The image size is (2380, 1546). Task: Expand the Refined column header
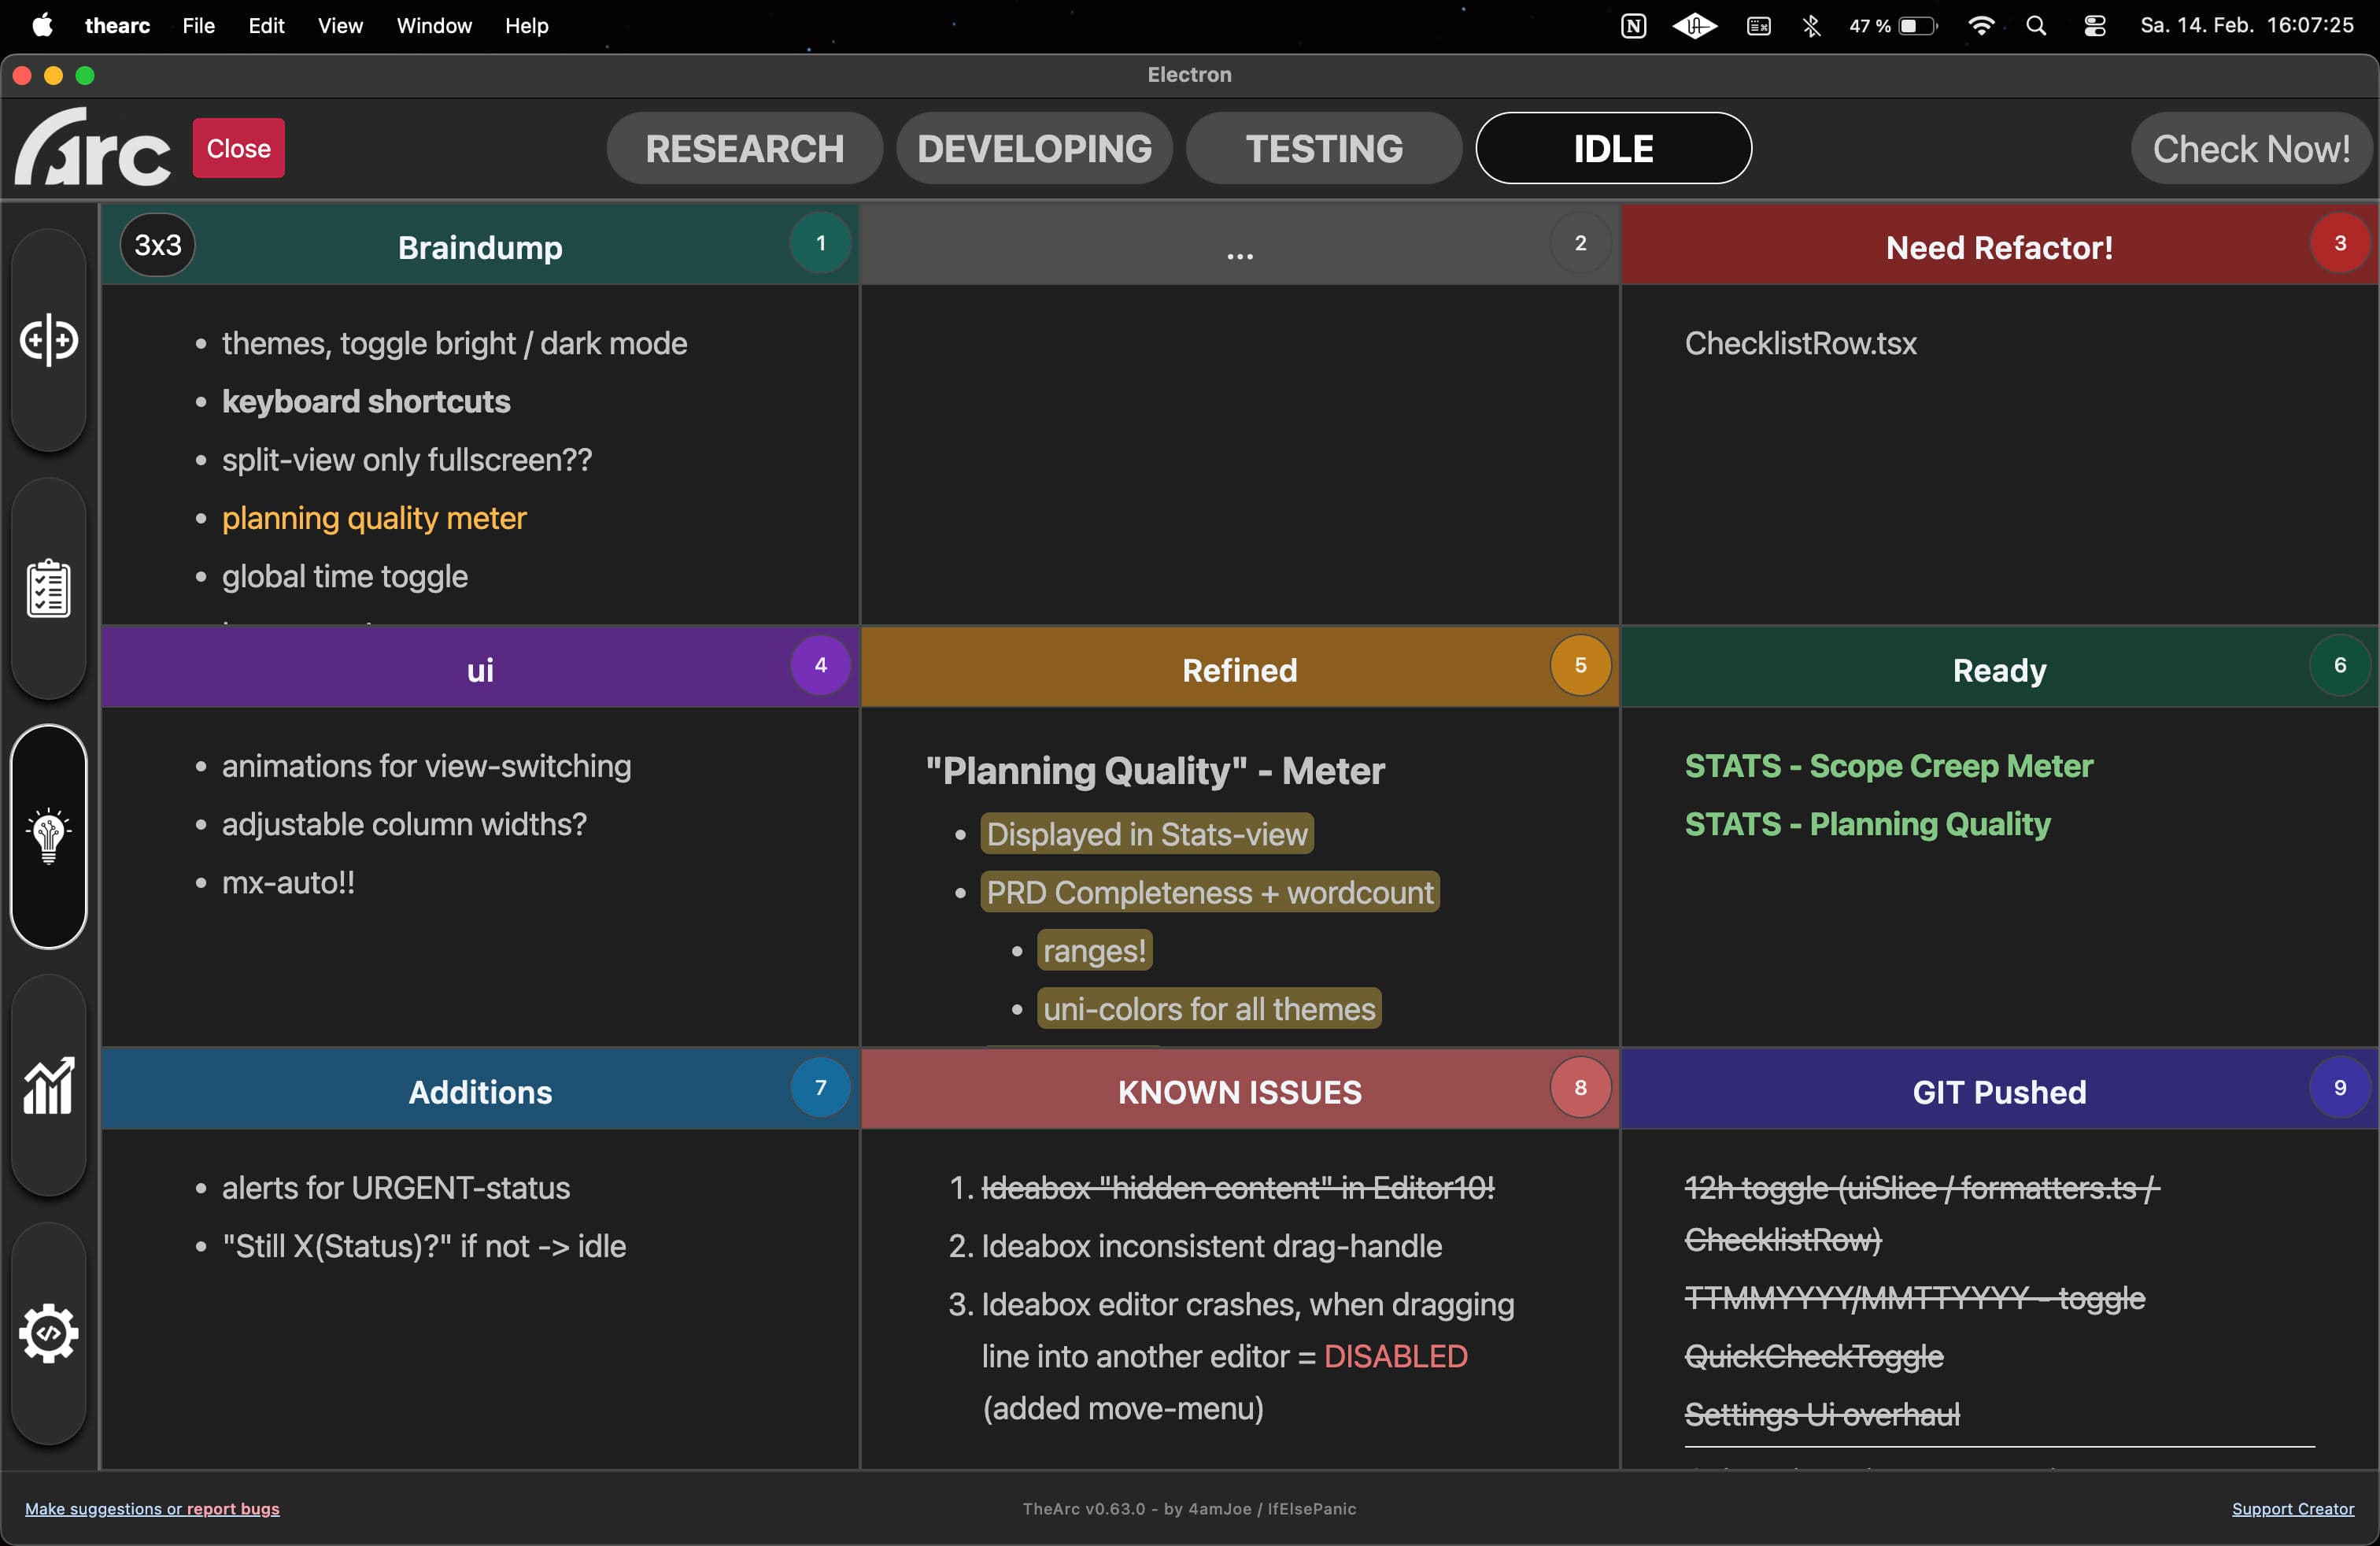(x=1239, y=670)
